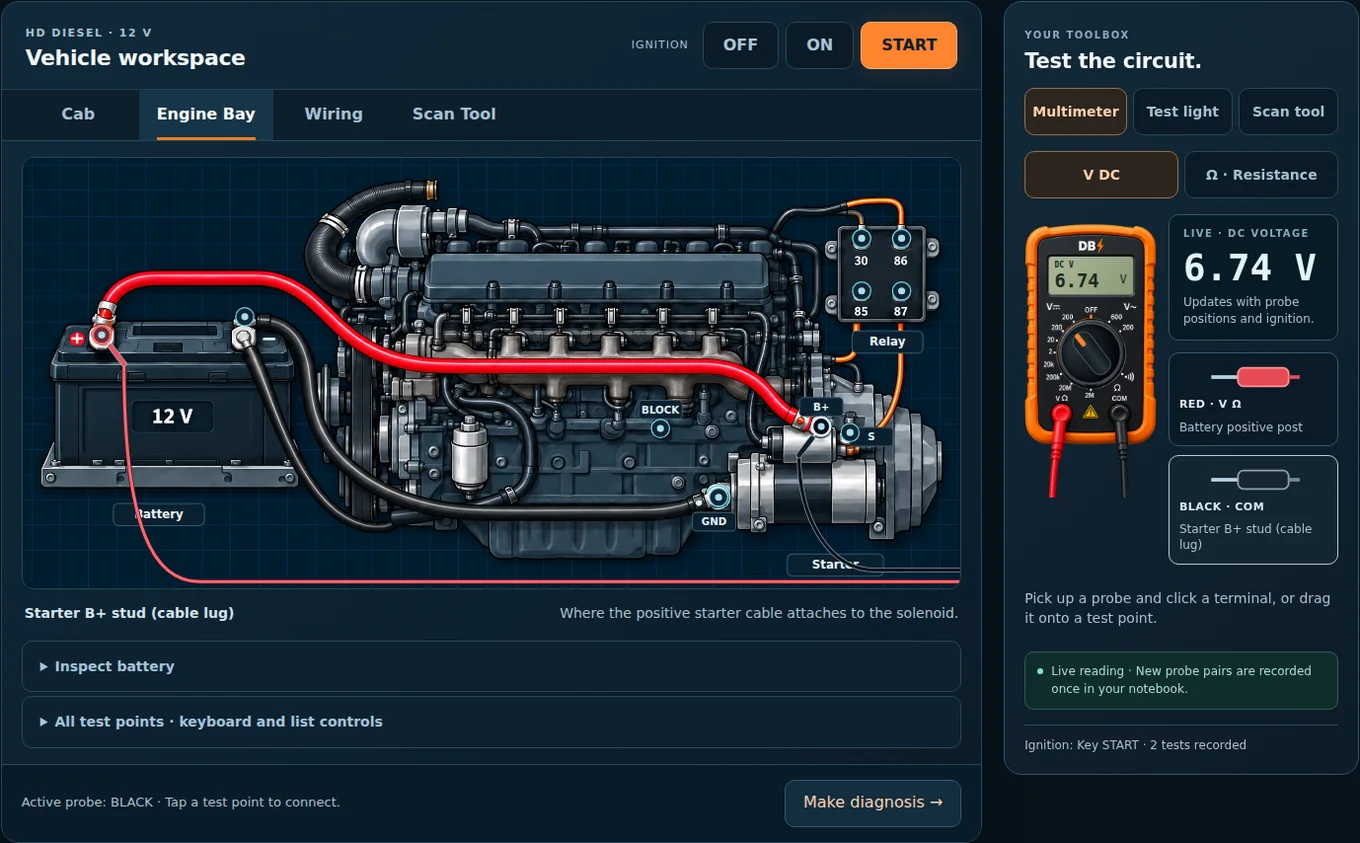The height and width of the screenshot is (843, 1360).
Task: Expand All test points list controls
Action: click(491, 722)
